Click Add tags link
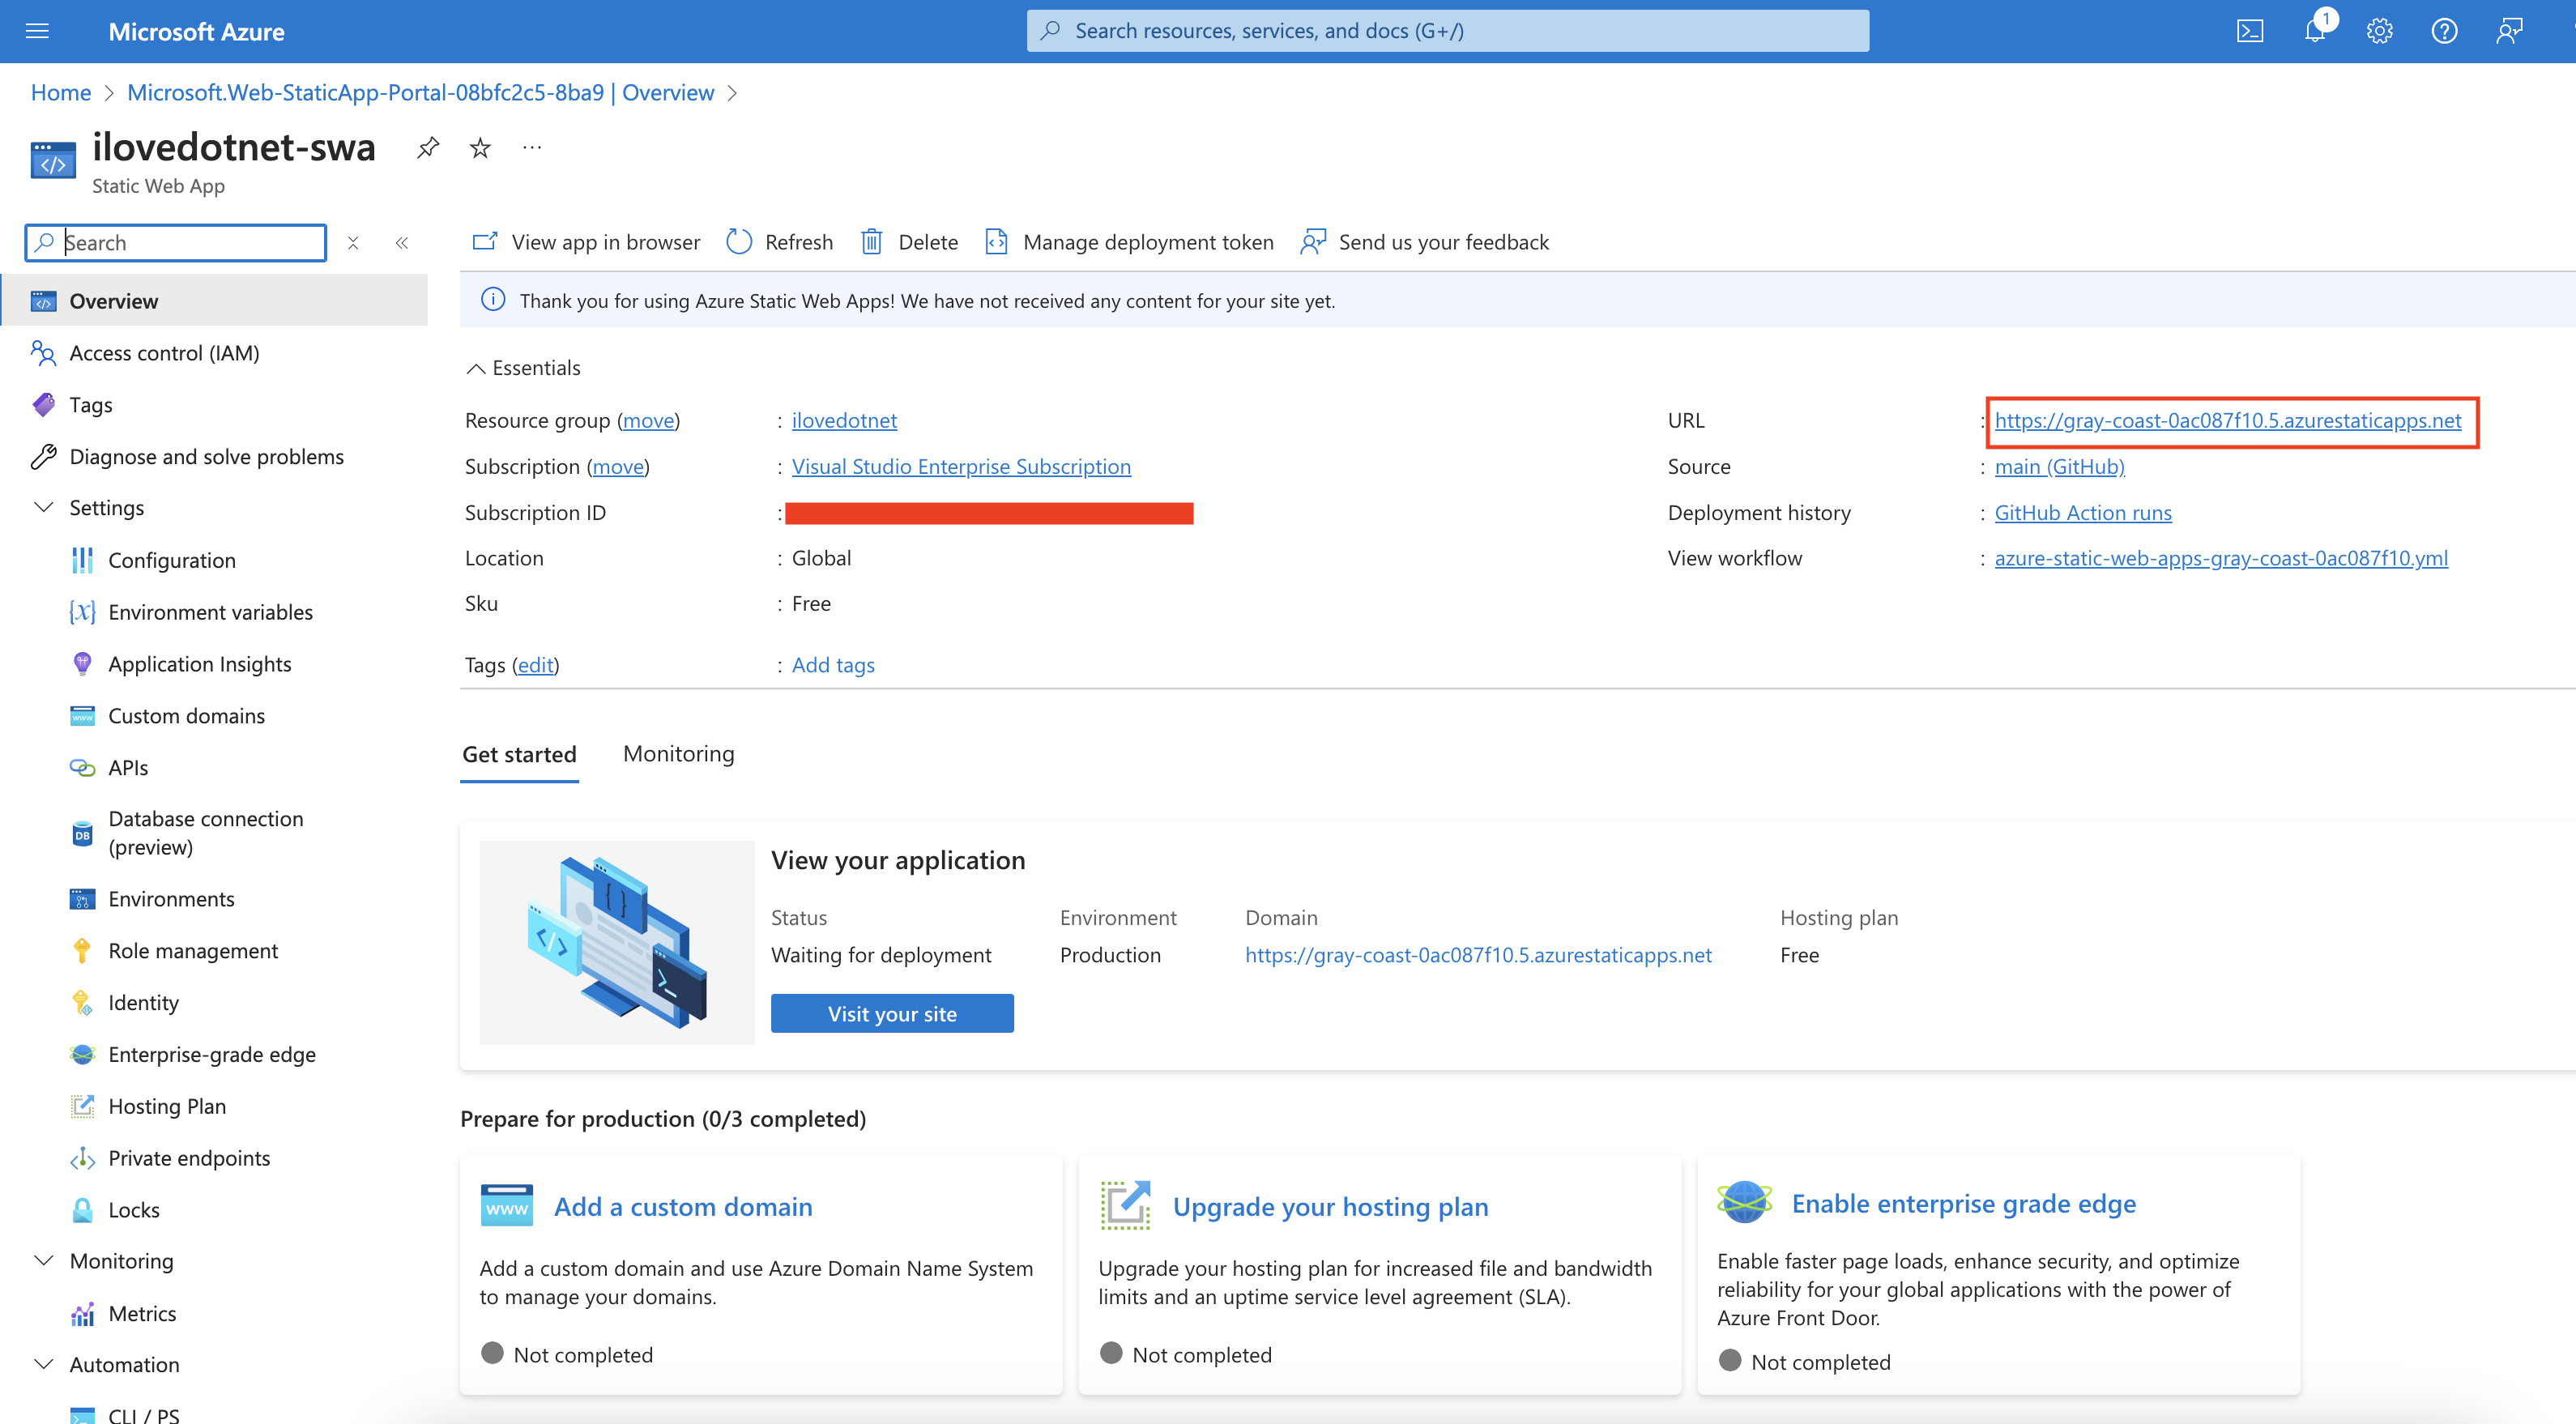The height and width of the screenshot is (1424, 2576). 833,665
